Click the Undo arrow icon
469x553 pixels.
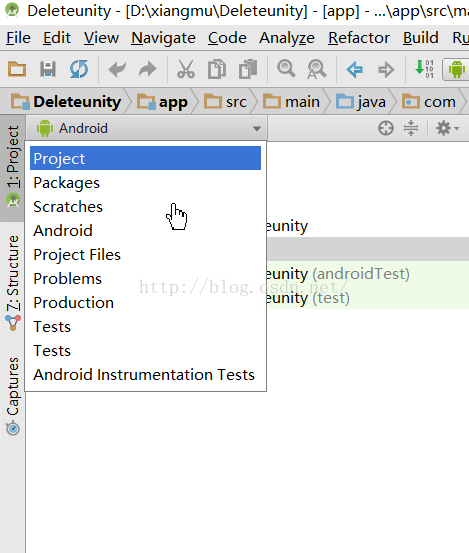(x=117, y=69)
